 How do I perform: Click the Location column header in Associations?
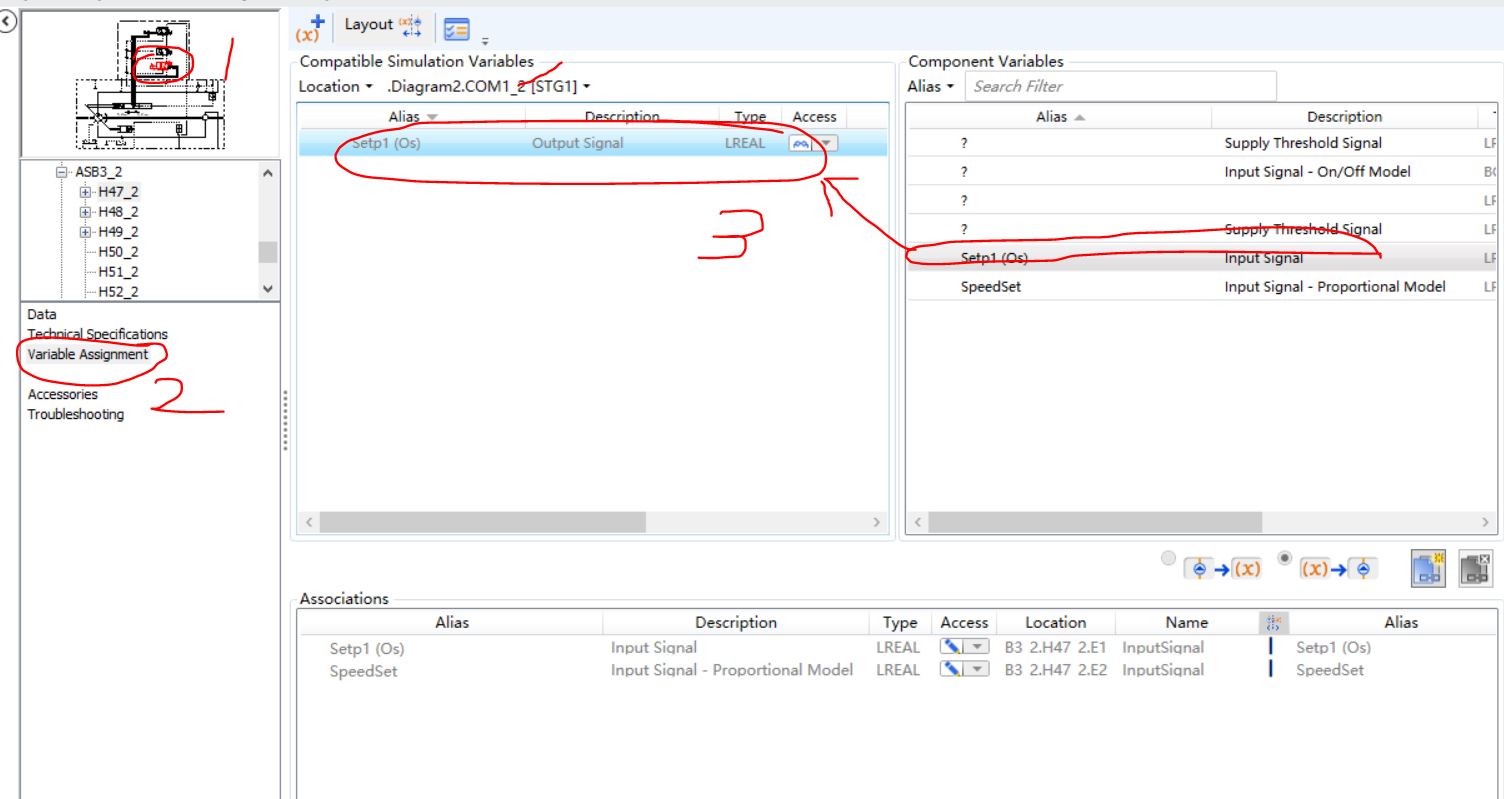pos(1055,622)
